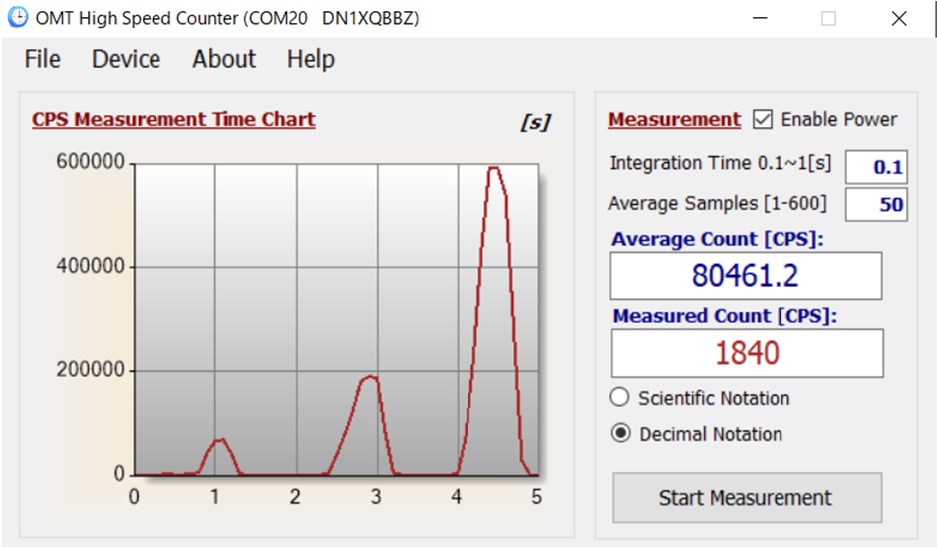Click the clock app icon in title bar
937x548 pixels.
point(17,18)
